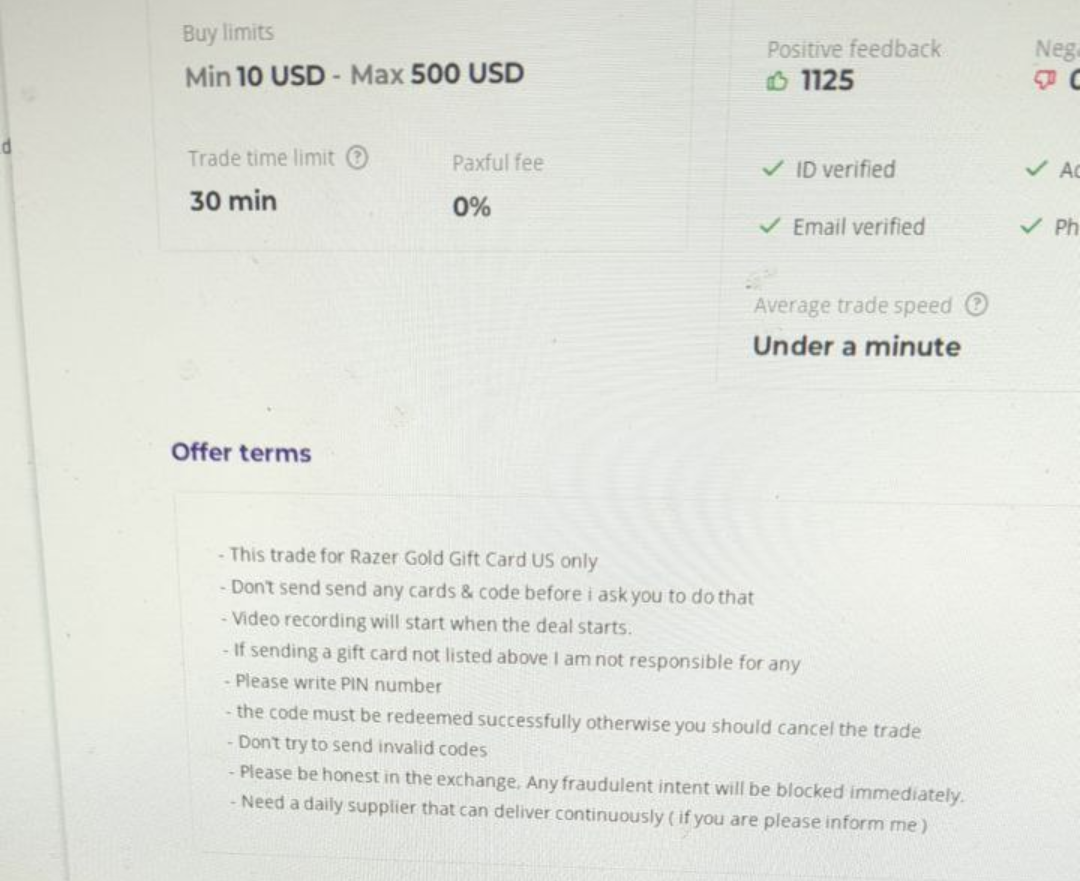Click the checkmark next to the cut-off "Ac" label

[1037, 169]
